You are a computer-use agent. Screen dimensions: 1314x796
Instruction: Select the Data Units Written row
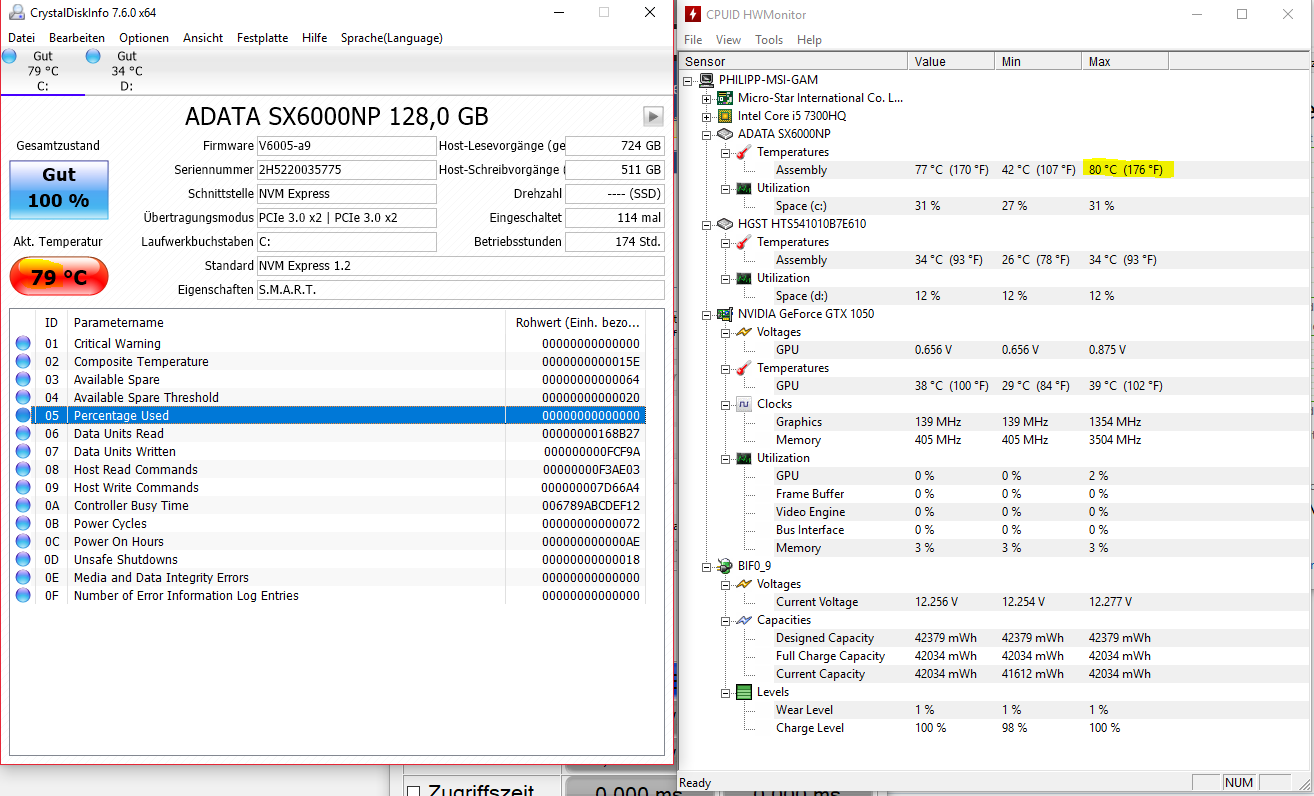328,452
